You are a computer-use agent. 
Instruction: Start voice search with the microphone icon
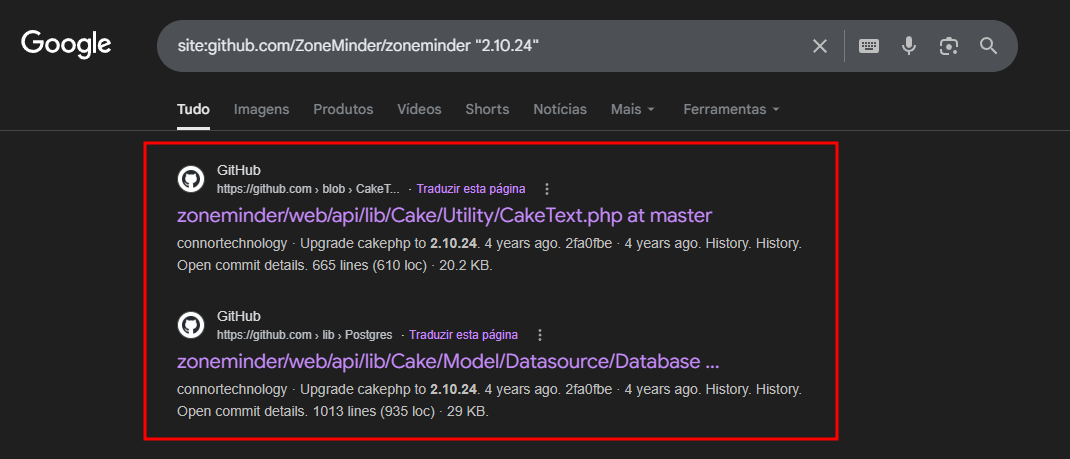908,46
